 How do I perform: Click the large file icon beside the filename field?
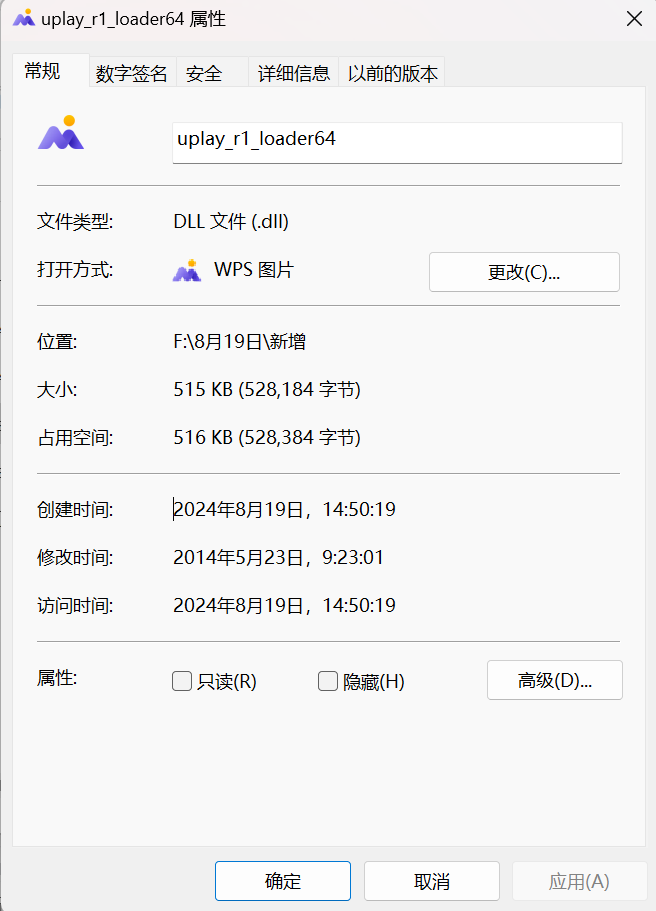61,133
